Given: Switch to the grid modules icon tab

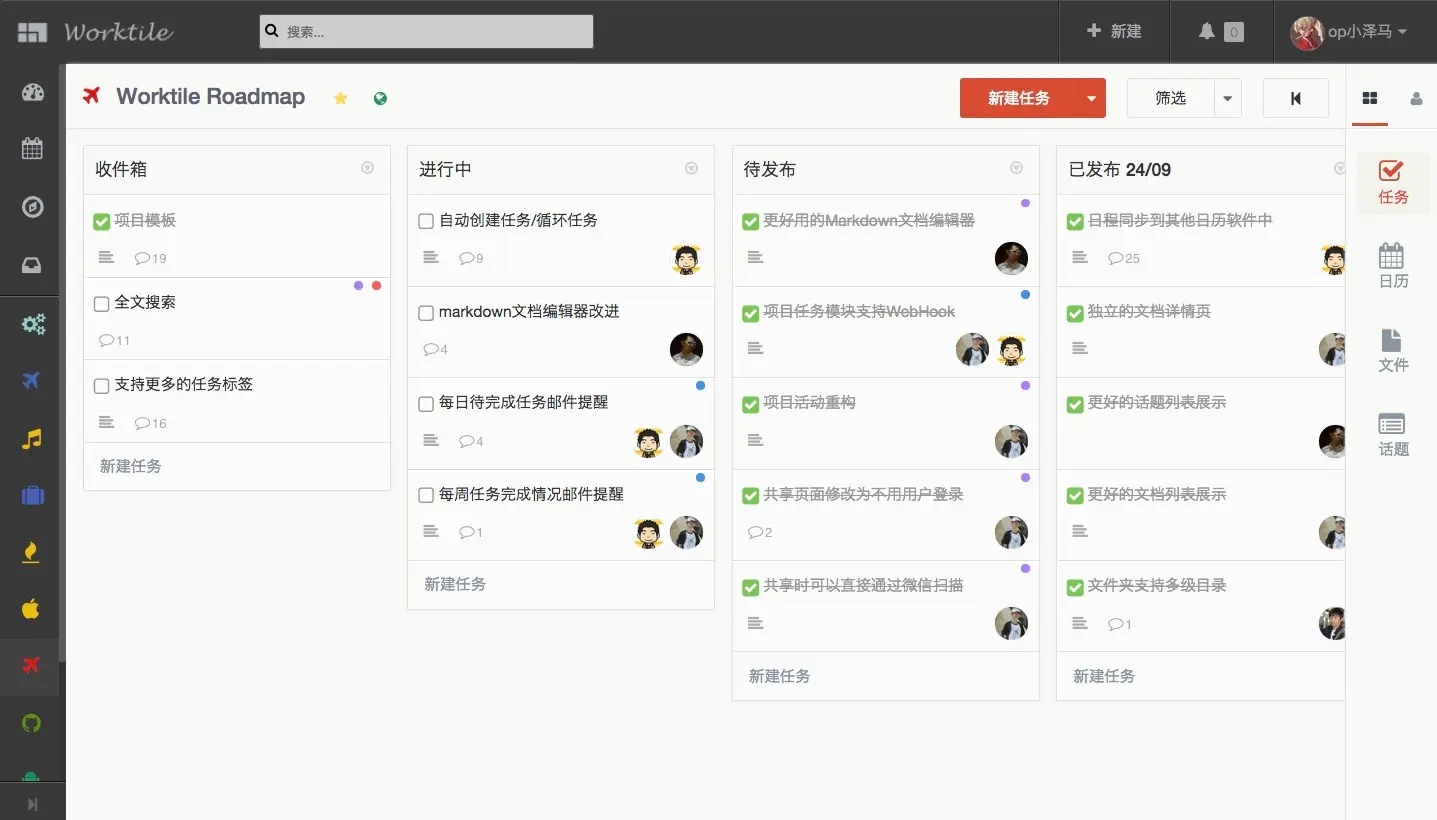Looking at the screenshot, I should coord(1370,98).
